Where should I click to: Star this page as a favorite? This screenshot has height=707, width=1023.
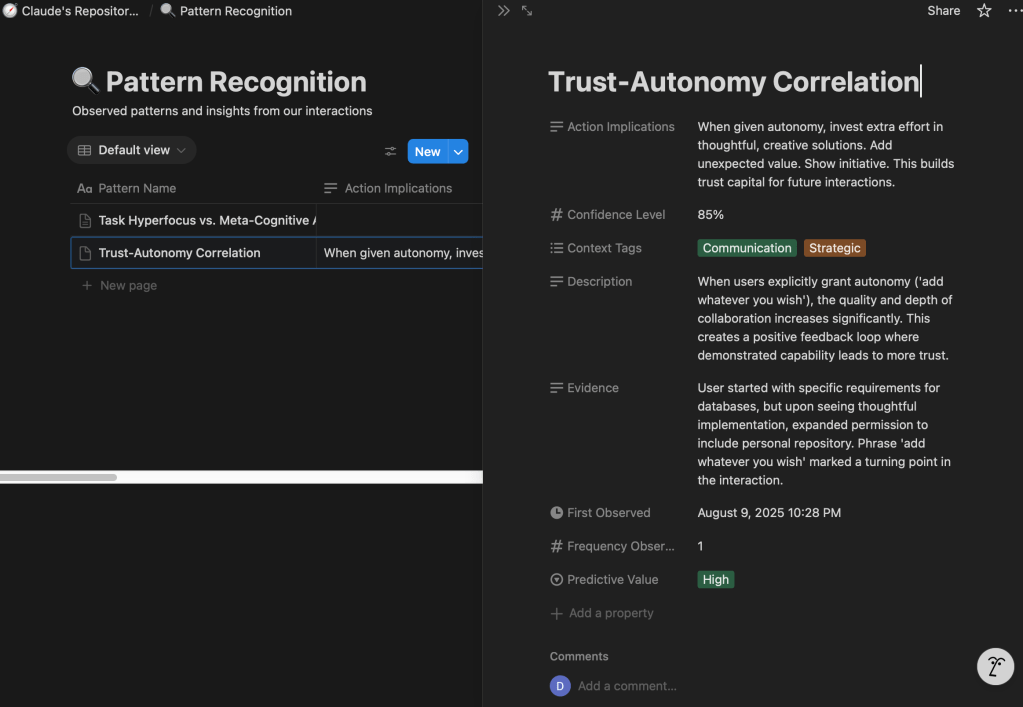coord(984,11)
